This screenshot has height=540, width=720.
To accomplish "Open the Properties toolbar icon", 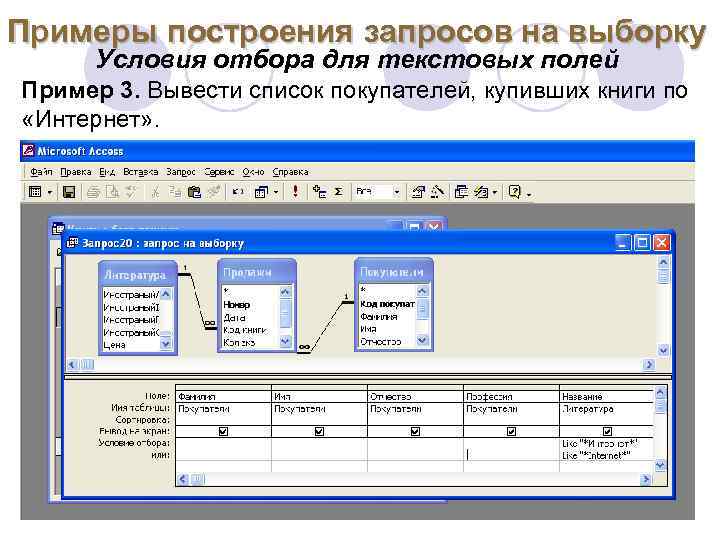I will [x=418, y=191].
